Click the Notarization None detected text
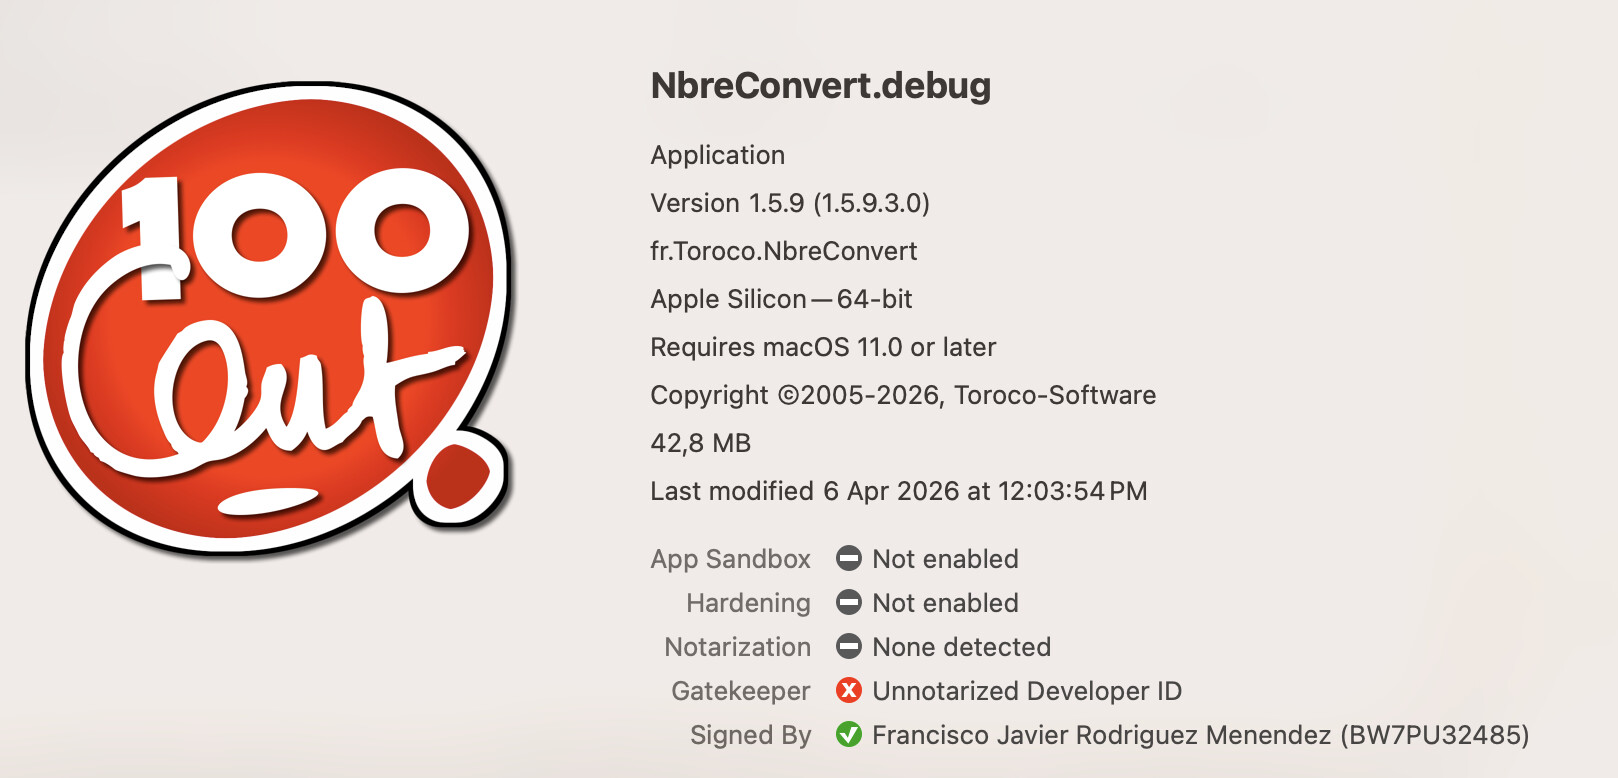Image resolution: width=1618 pixels, height=778 pixels. click(x=961, y=647)
